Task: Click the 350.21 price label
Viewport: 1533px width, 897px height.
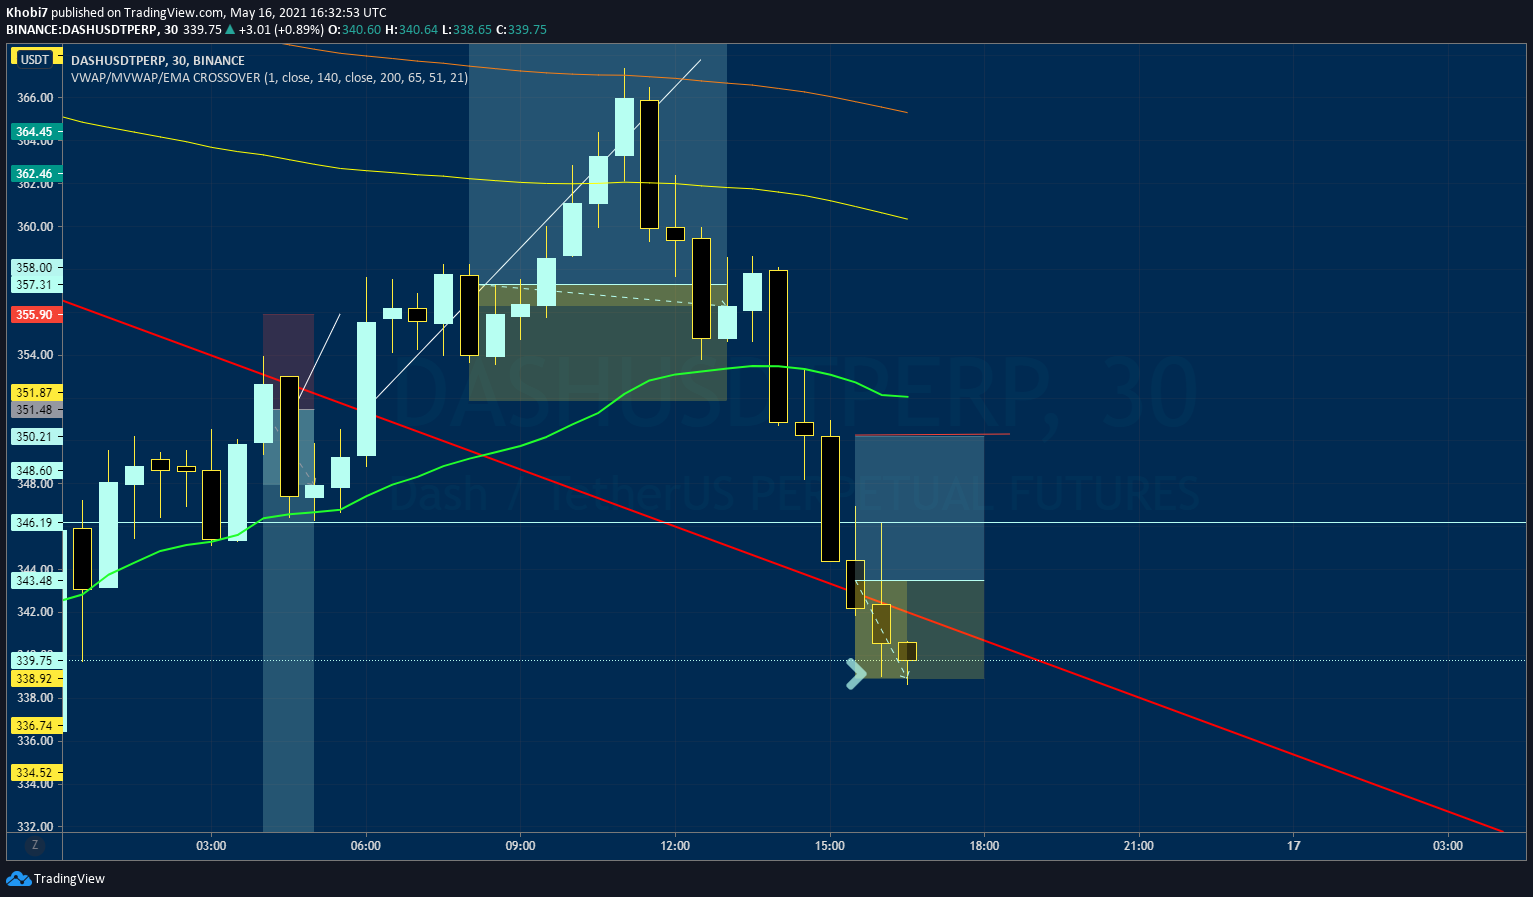Action: click(36, 436)
